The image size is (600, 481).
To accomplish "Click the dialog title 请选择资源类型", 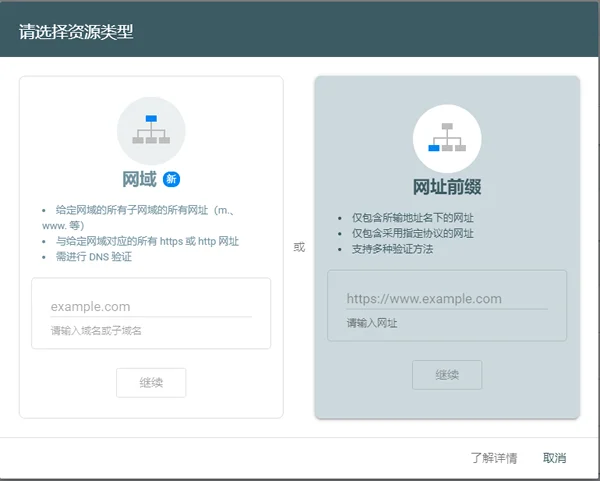I will point(76,31).
